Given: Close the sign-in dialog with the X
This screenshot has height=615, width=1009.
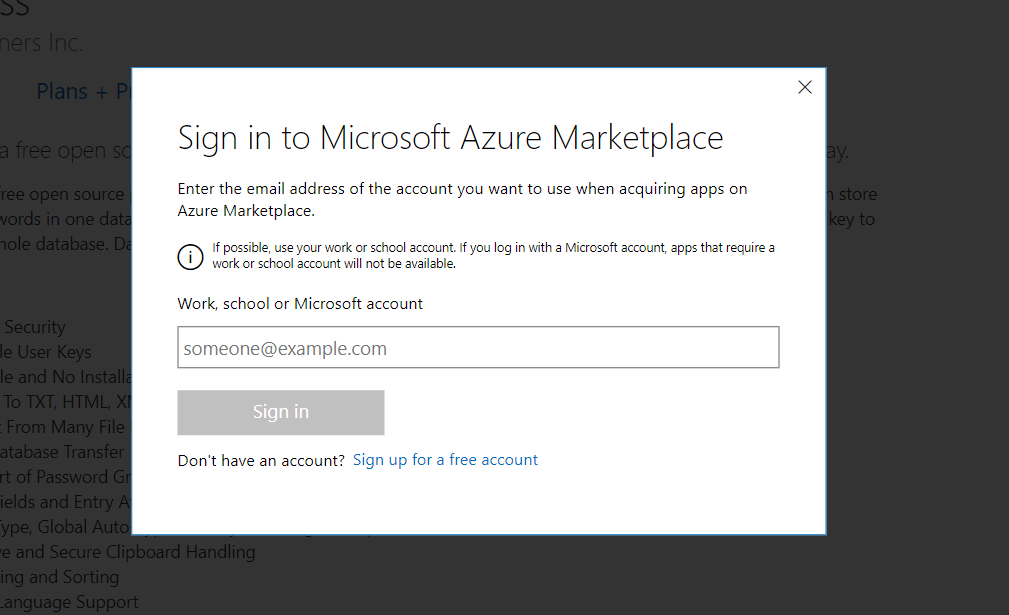Looking at the screenshot, I should pos(804,87).
